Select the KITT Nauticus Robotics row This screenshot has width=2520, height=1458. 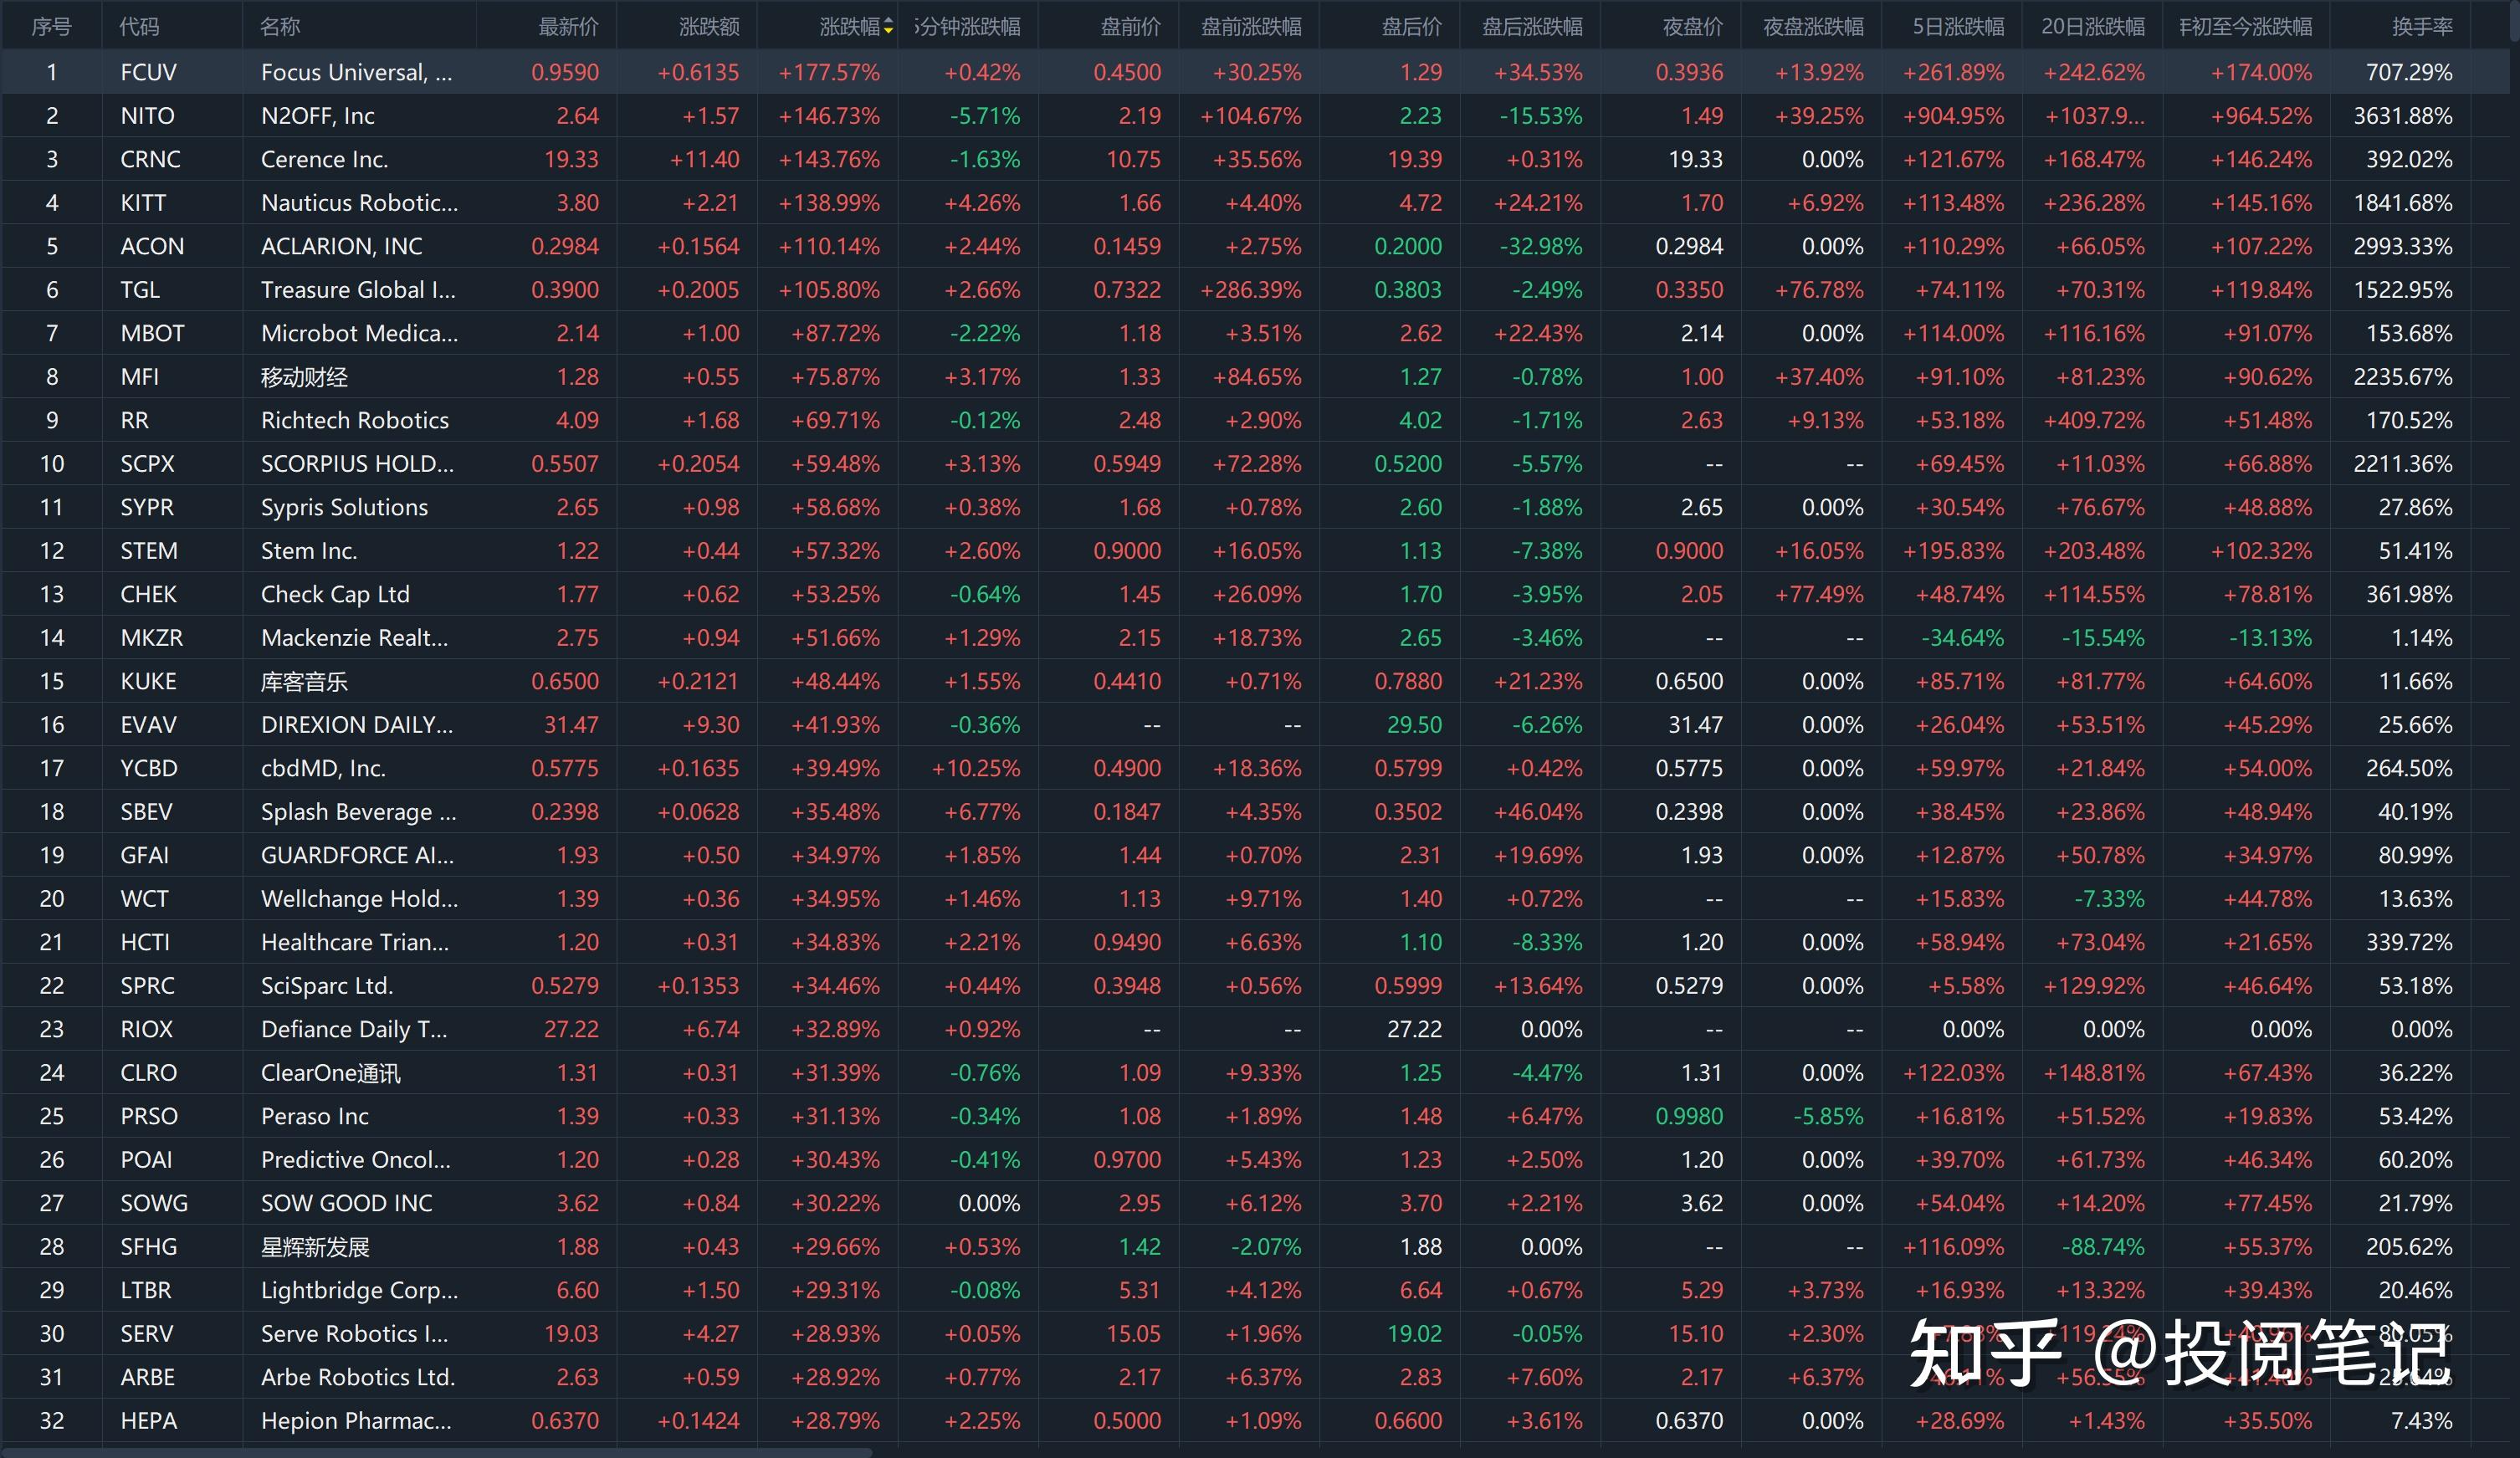[x=359, y=203]
